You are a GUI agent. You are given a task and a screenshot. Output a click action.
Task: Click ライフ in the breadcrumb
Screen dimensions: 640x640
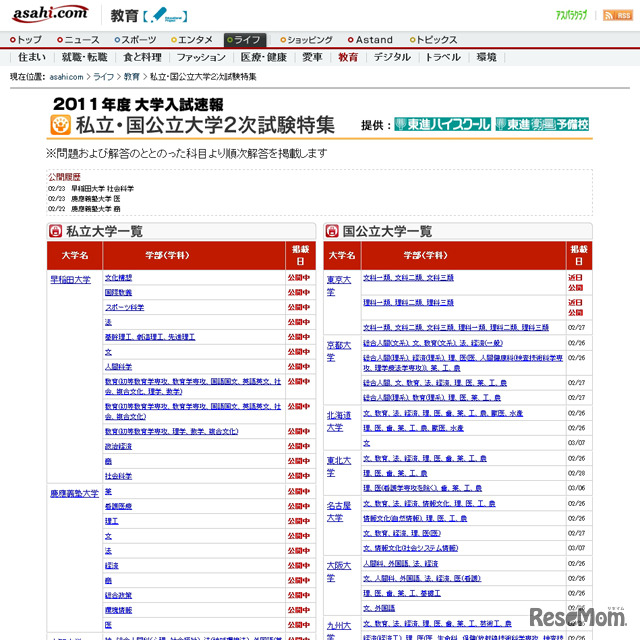[x=103, y=77]
